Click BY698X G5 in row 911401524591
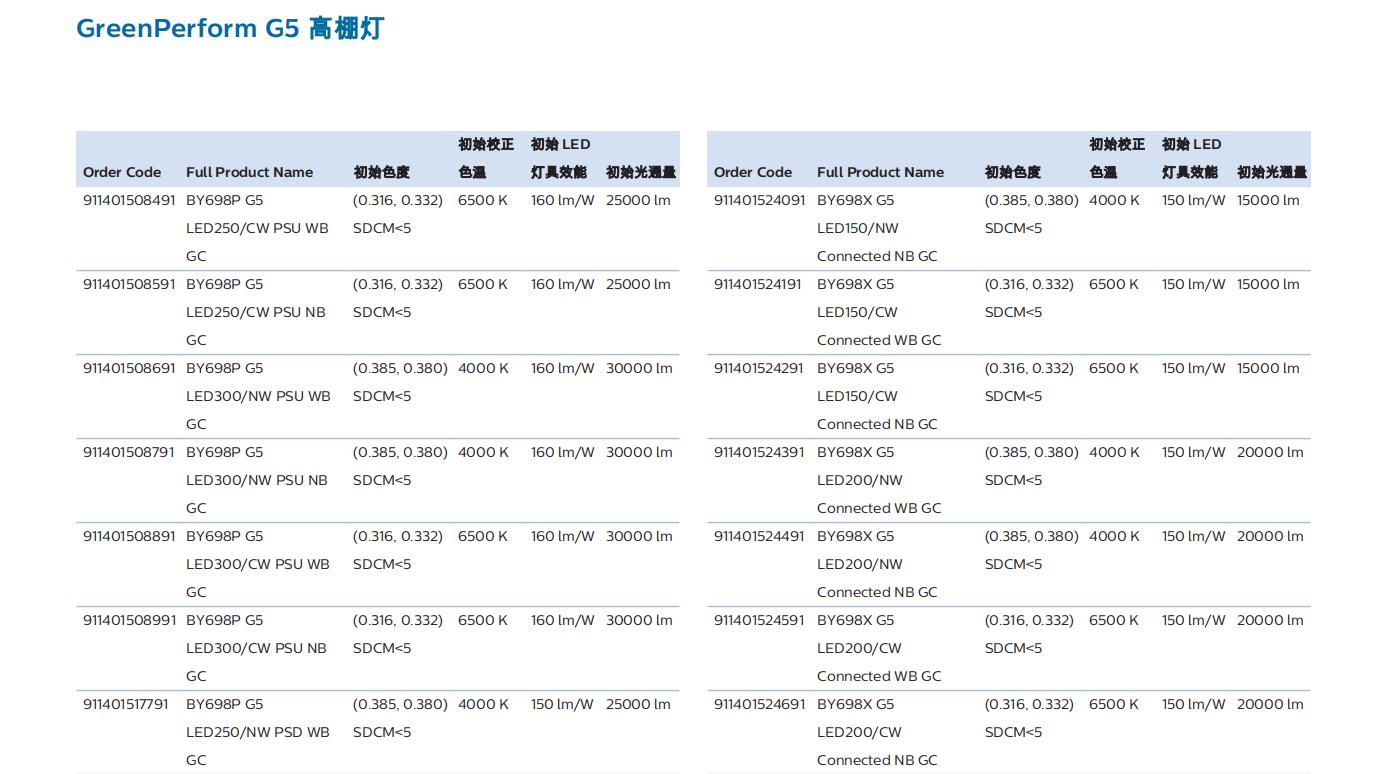 click(x=855, y=620)
